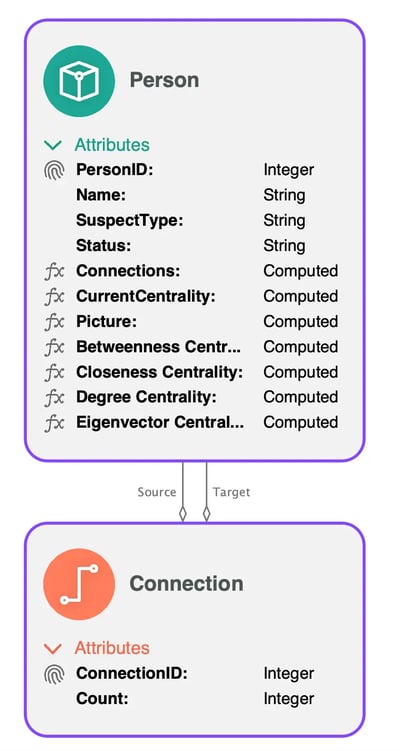This screenshot has height=751, width=400.
Task: Click the fx icon next to CurrentCentrality
Action: point(54,296)
